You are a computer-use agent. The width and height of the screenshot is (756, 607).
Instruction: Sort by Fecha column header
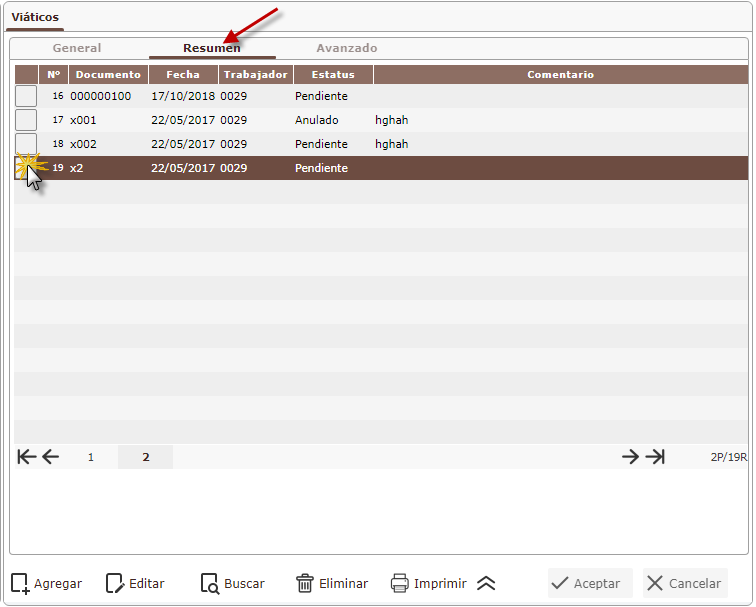point(183,75)
